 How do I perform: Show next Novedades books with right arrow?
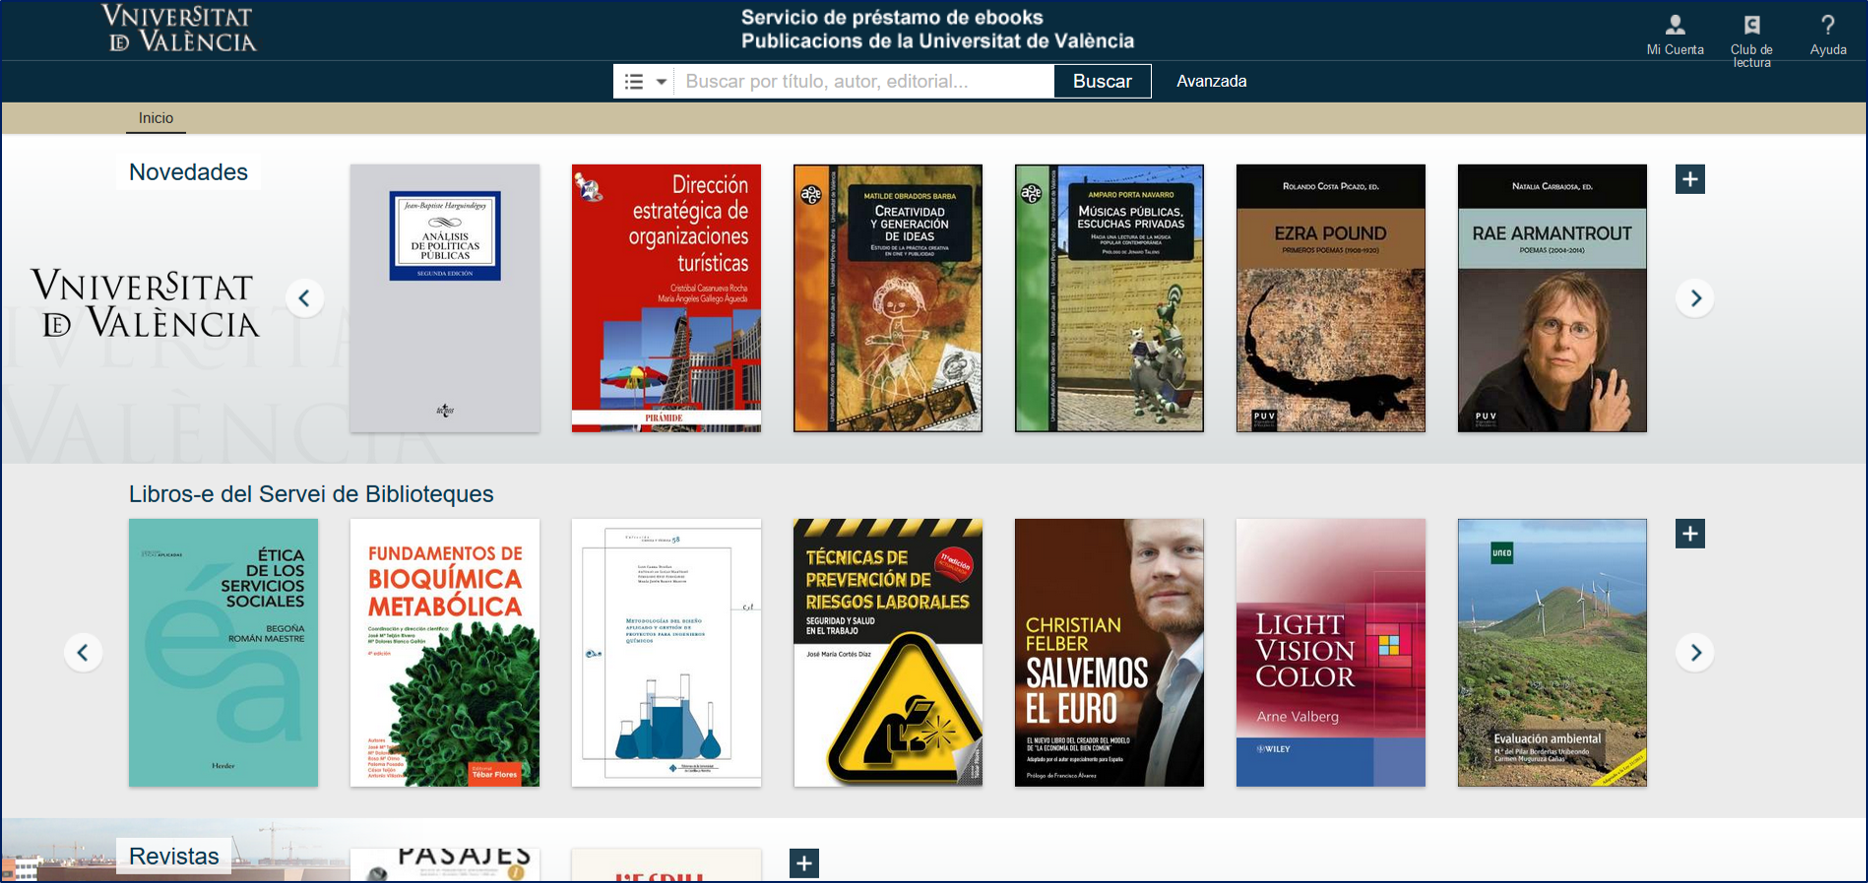1695,298
